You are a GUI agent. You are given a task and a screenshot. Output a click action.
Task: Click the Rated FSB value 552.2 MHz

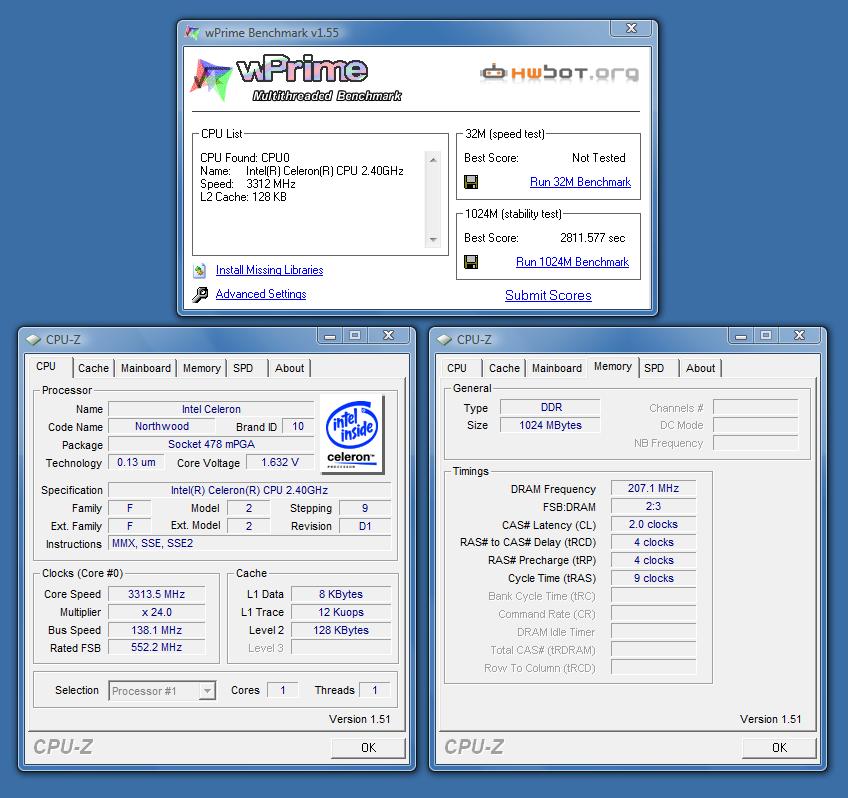pyautogui.click(x=156, y=647)
